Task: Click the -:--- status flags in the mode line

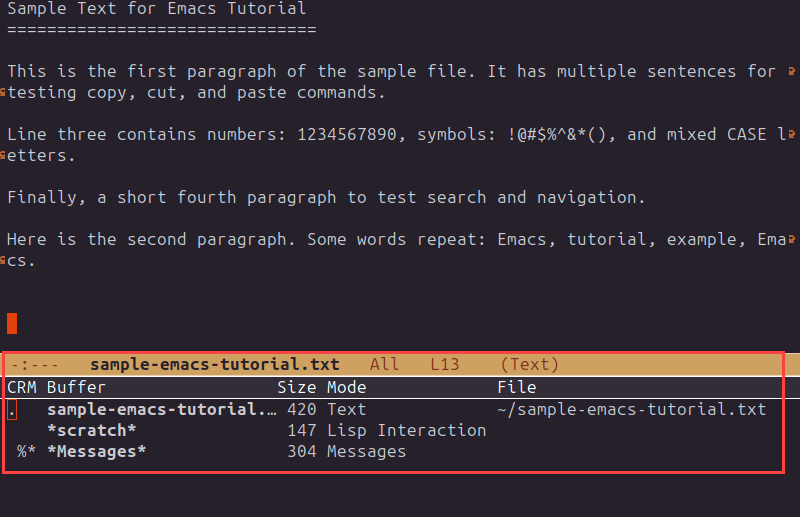Action: pos(34,365)
